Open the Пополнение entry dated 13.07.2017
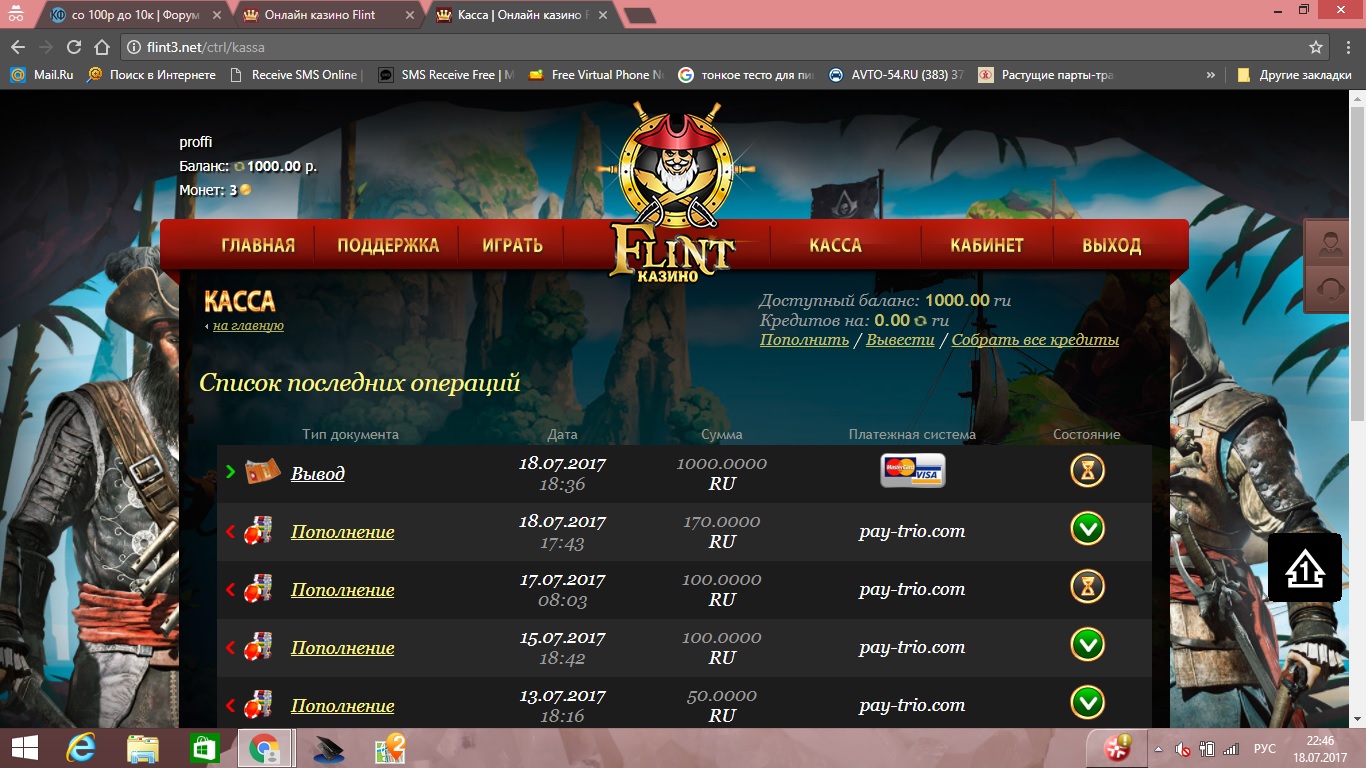This screenshot has width=1366, height=768. tap(342, 705)
